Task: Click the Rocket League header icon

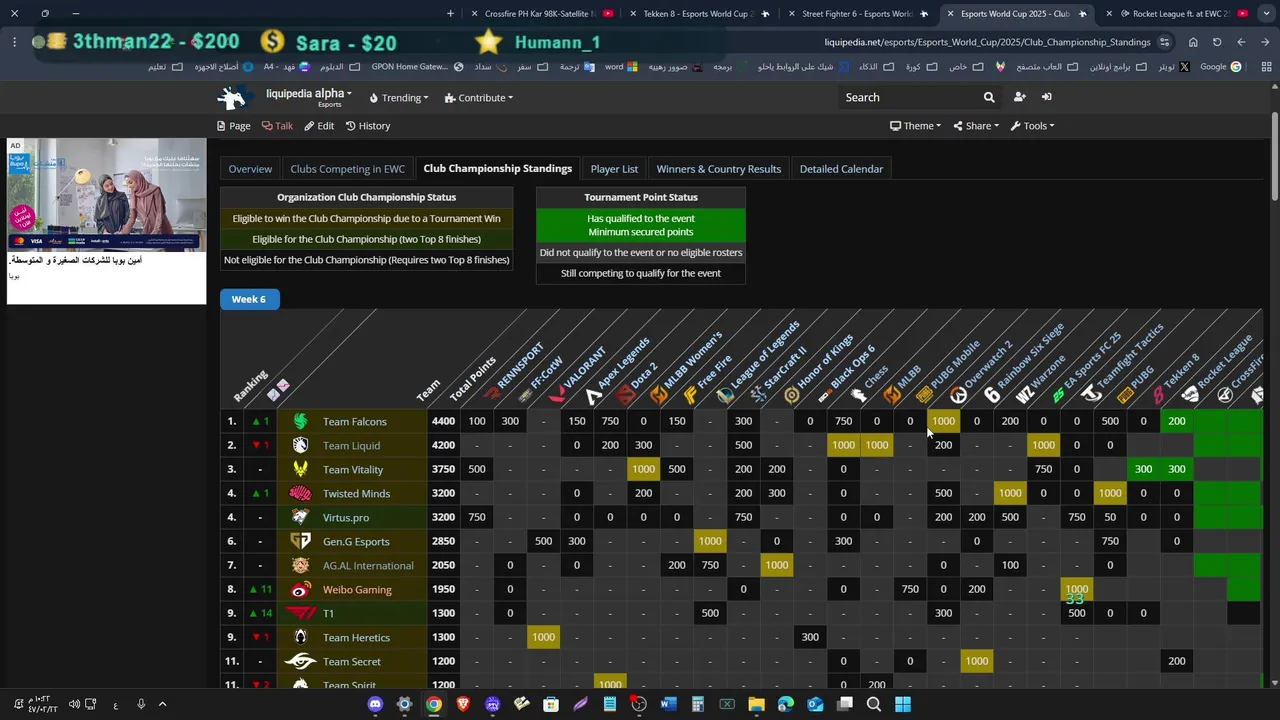Action: click(x=1191, y=396)
